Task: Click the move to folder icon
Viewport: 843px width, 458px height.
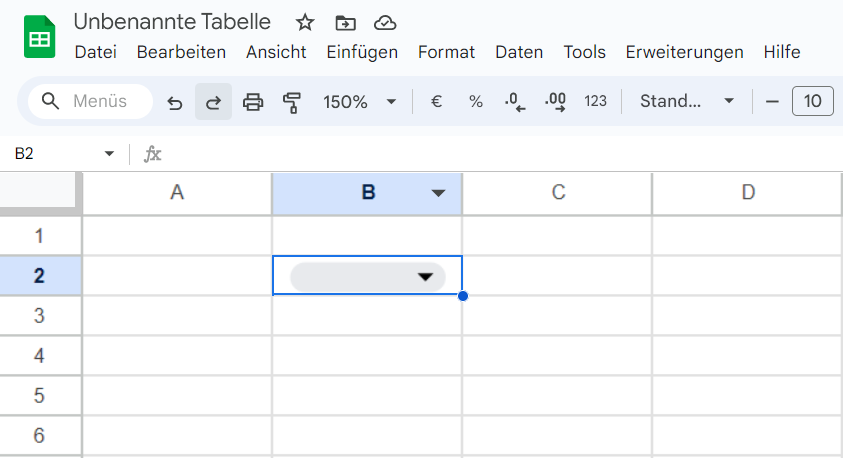Action: [345, 23]
